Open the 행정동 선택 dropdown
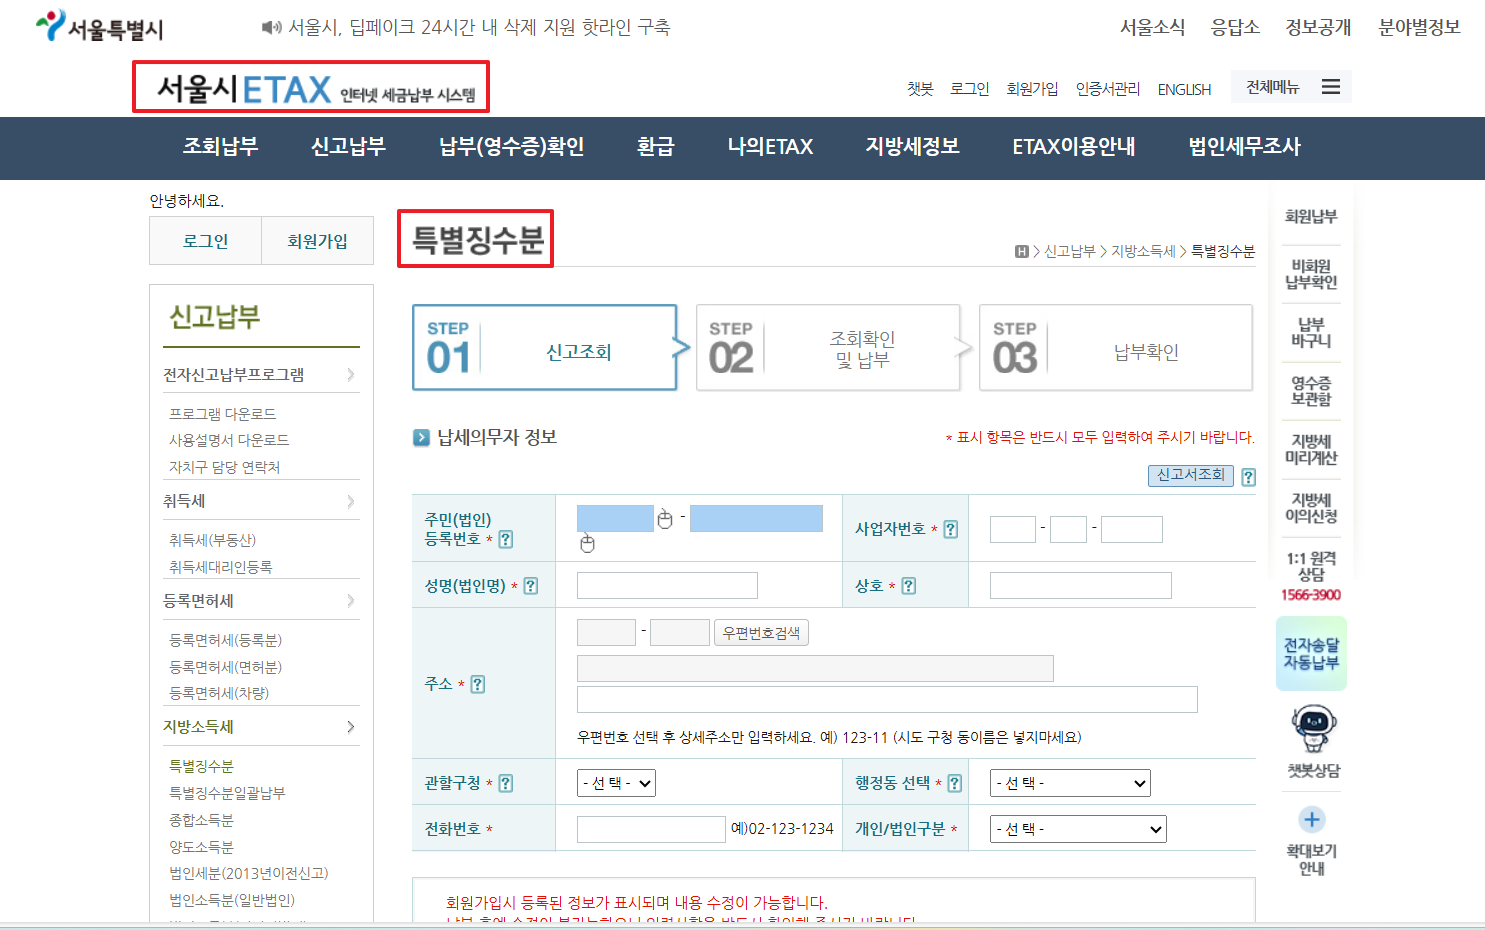 click(1070, 783)
